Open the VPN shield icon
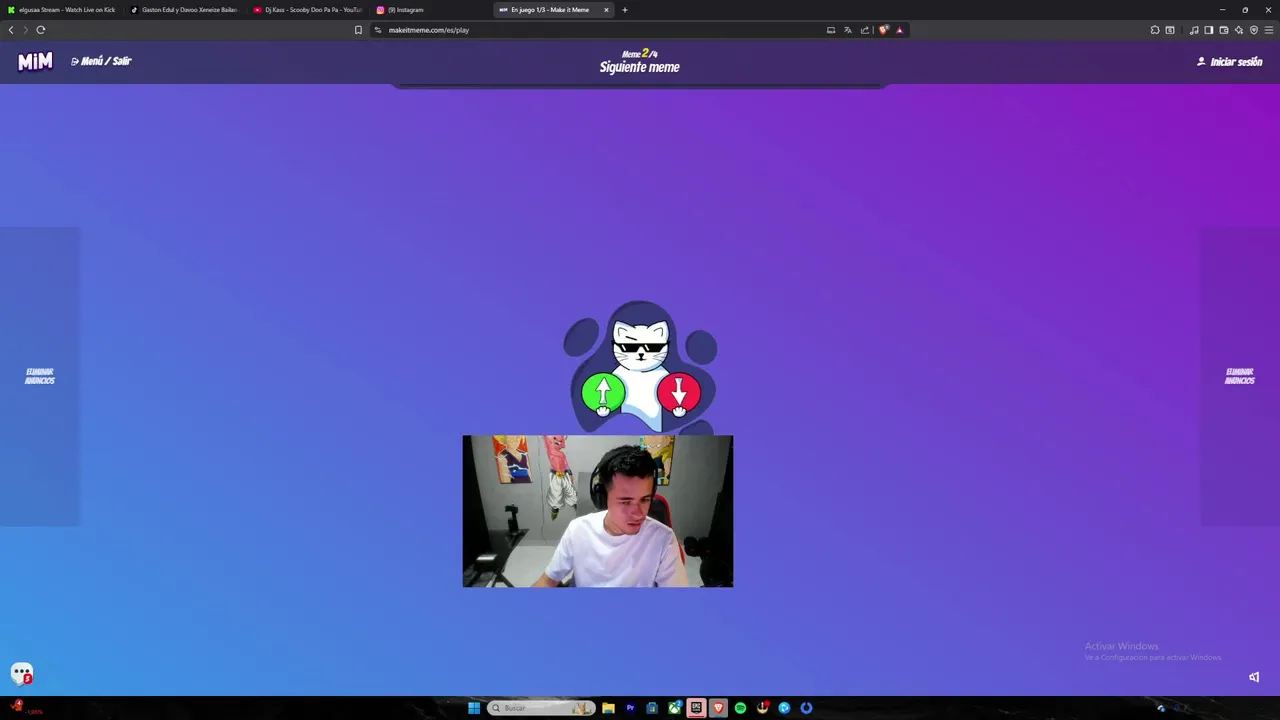Screen dimensions: 1280x720 [1254, 30]
